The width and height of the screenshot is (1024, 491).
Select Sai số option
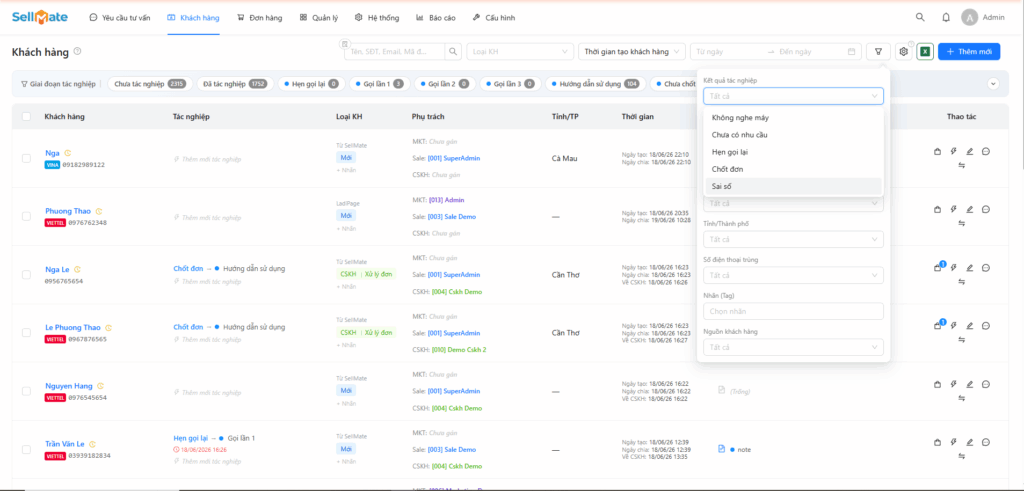click(793, 186)
